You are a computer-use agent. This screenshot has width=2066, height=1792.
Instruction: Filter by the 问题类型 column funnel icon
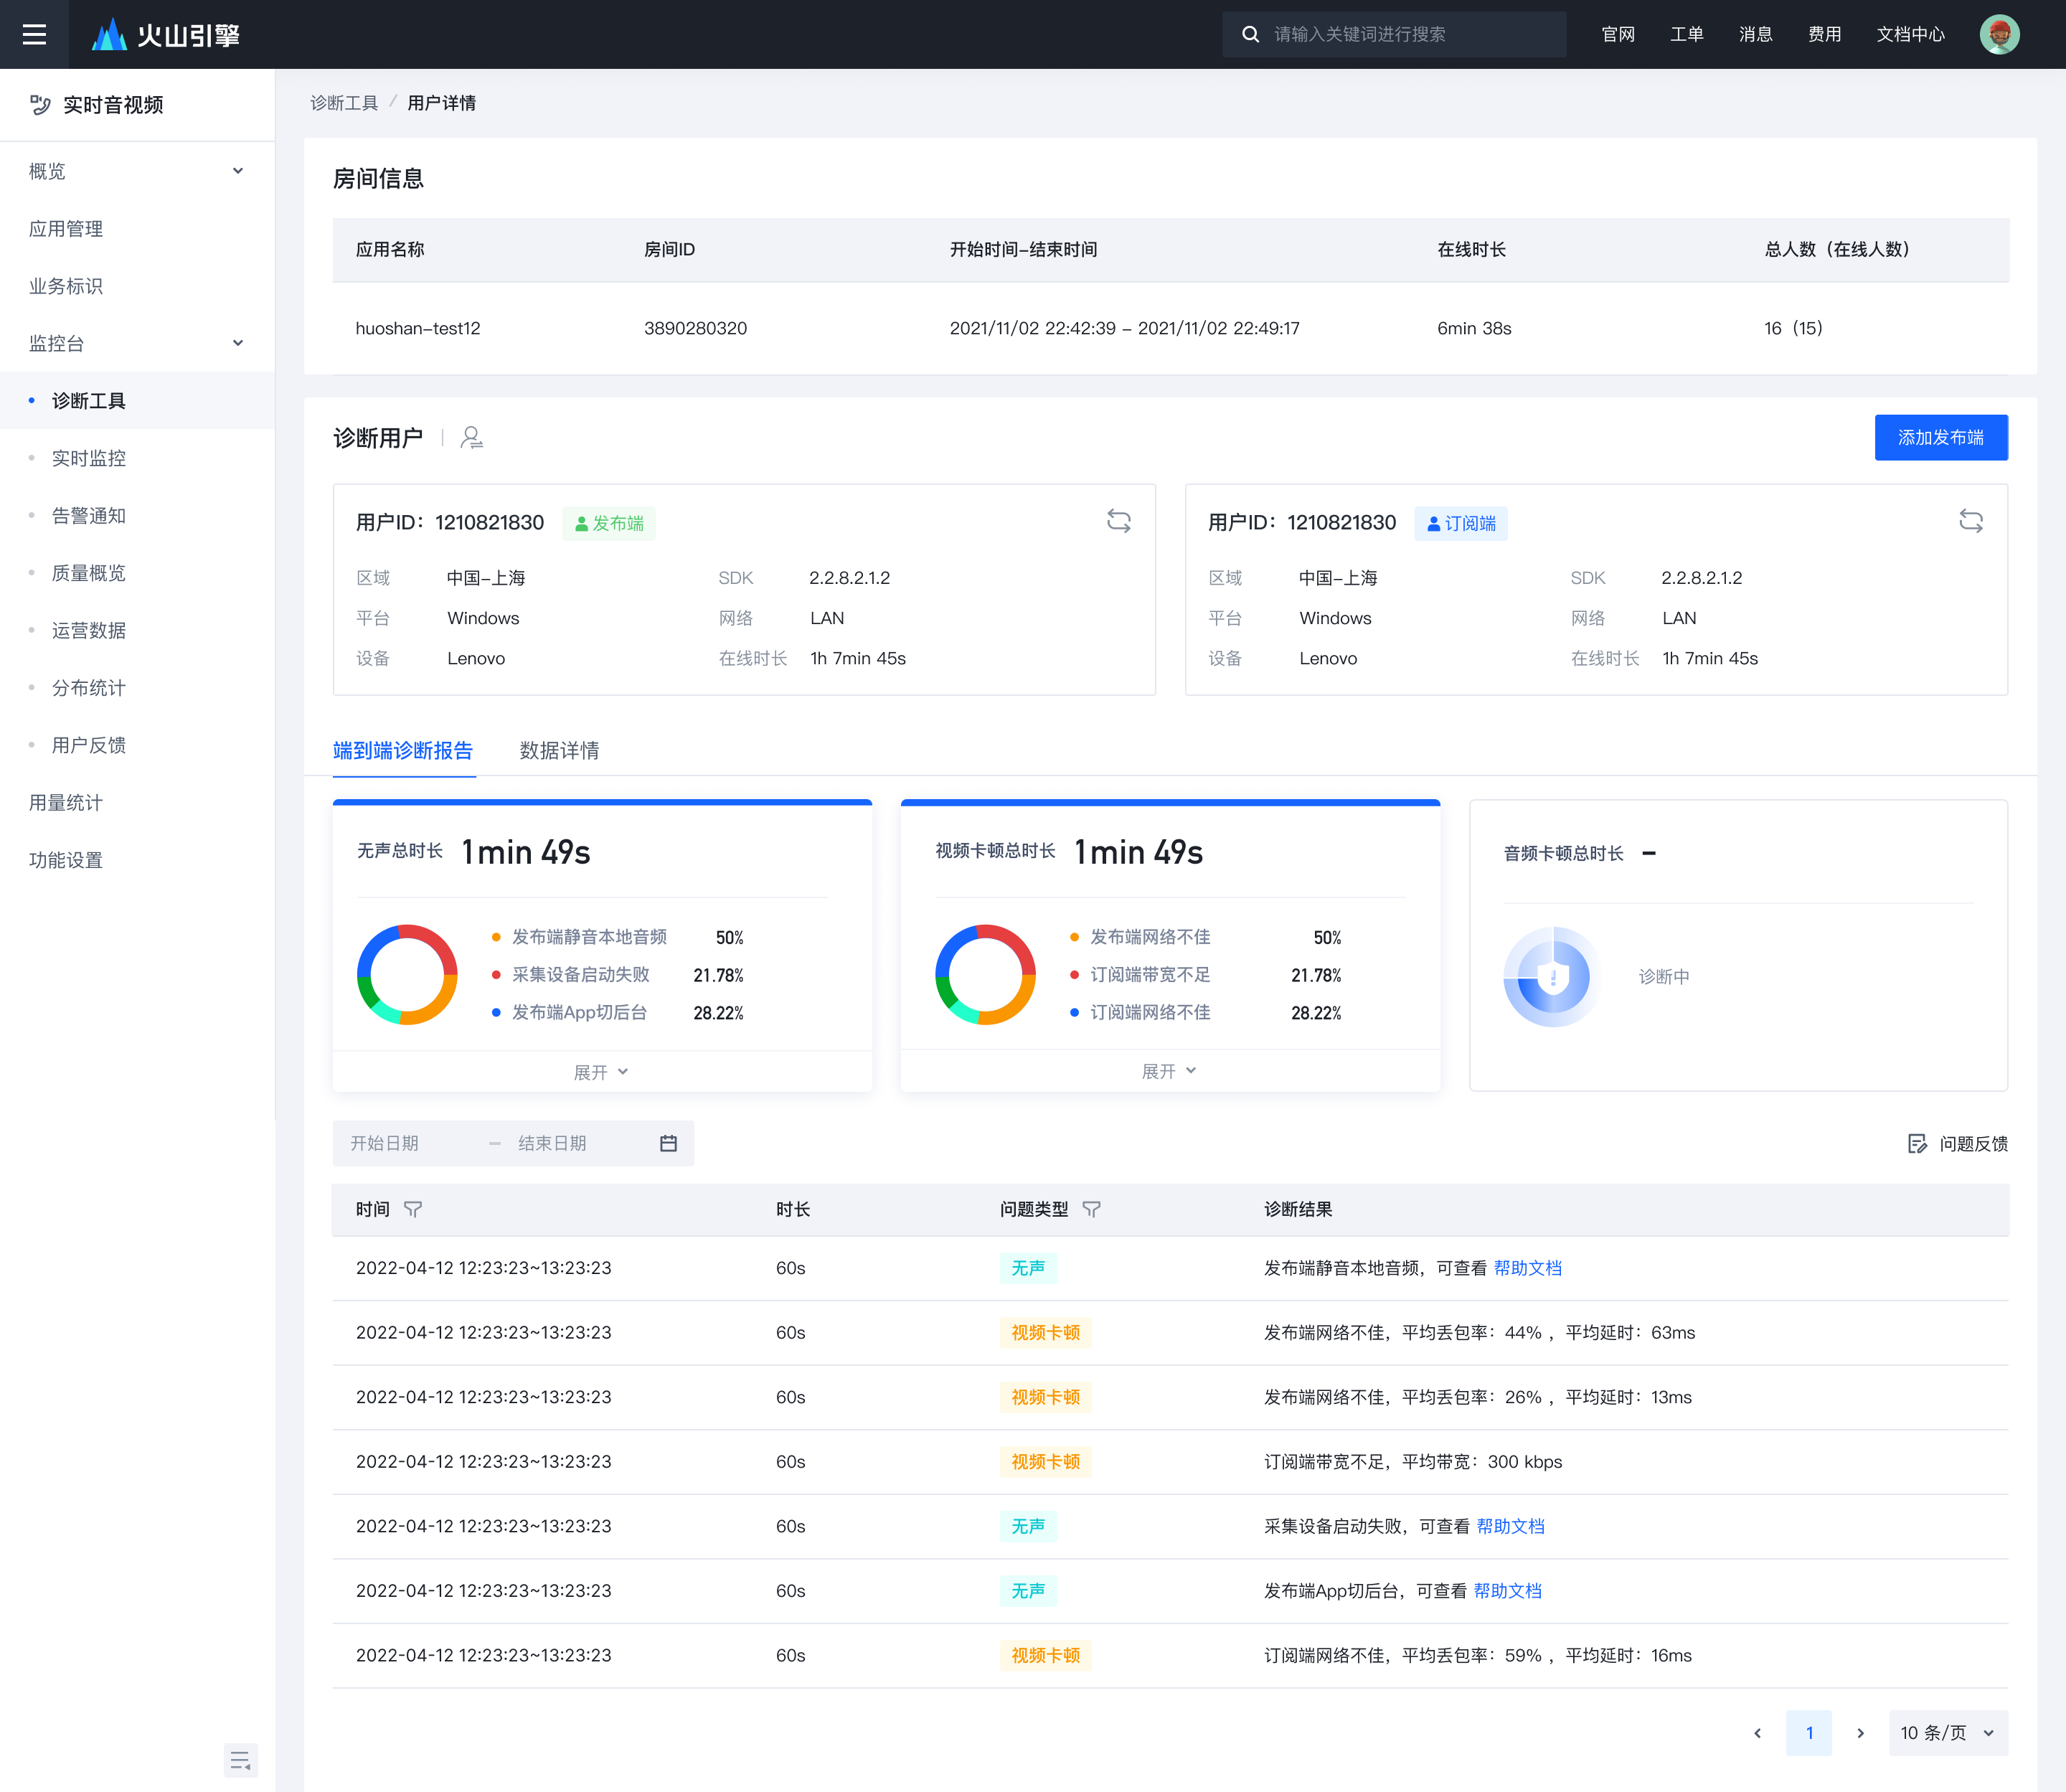click(1092, 1209)
